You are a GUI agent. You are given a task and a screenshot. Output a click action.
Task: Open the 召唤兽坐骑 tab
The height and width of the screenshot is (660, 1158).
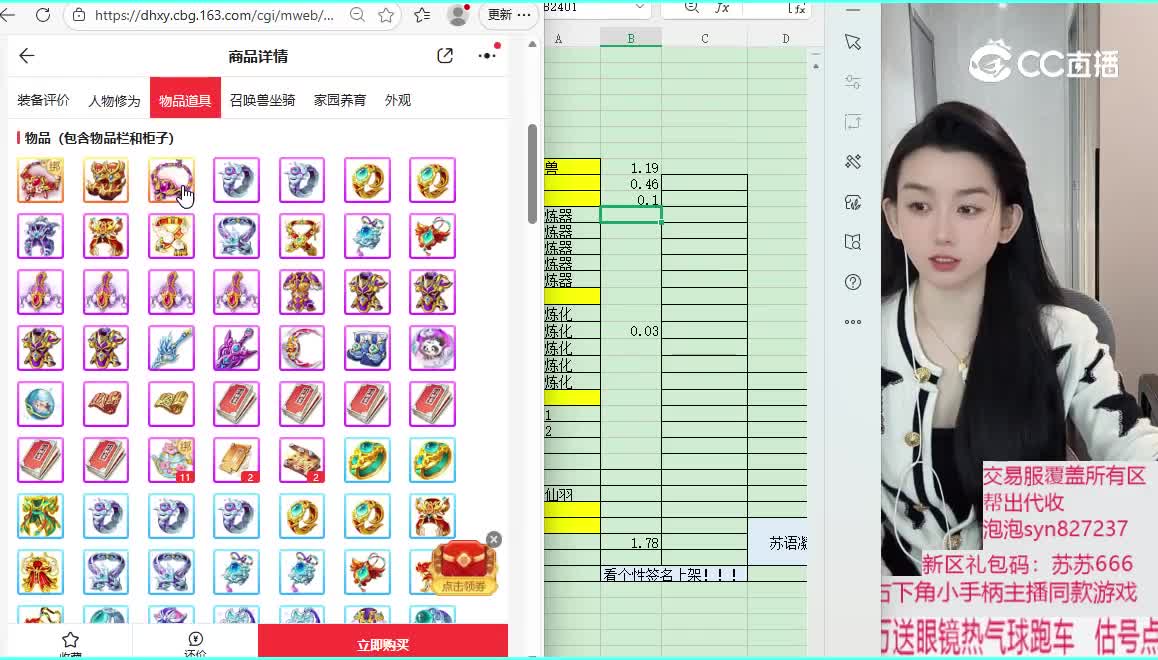pyautogui.click(x=262, y=100)
